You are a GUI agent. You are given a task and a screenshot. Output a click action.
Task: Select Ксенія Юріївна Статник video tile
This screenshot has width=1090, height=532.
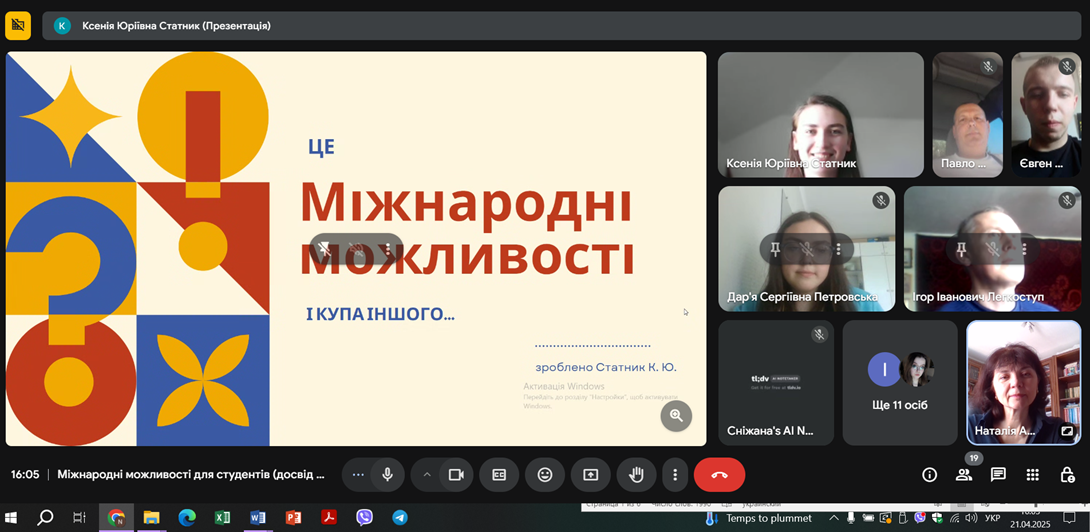820,115
